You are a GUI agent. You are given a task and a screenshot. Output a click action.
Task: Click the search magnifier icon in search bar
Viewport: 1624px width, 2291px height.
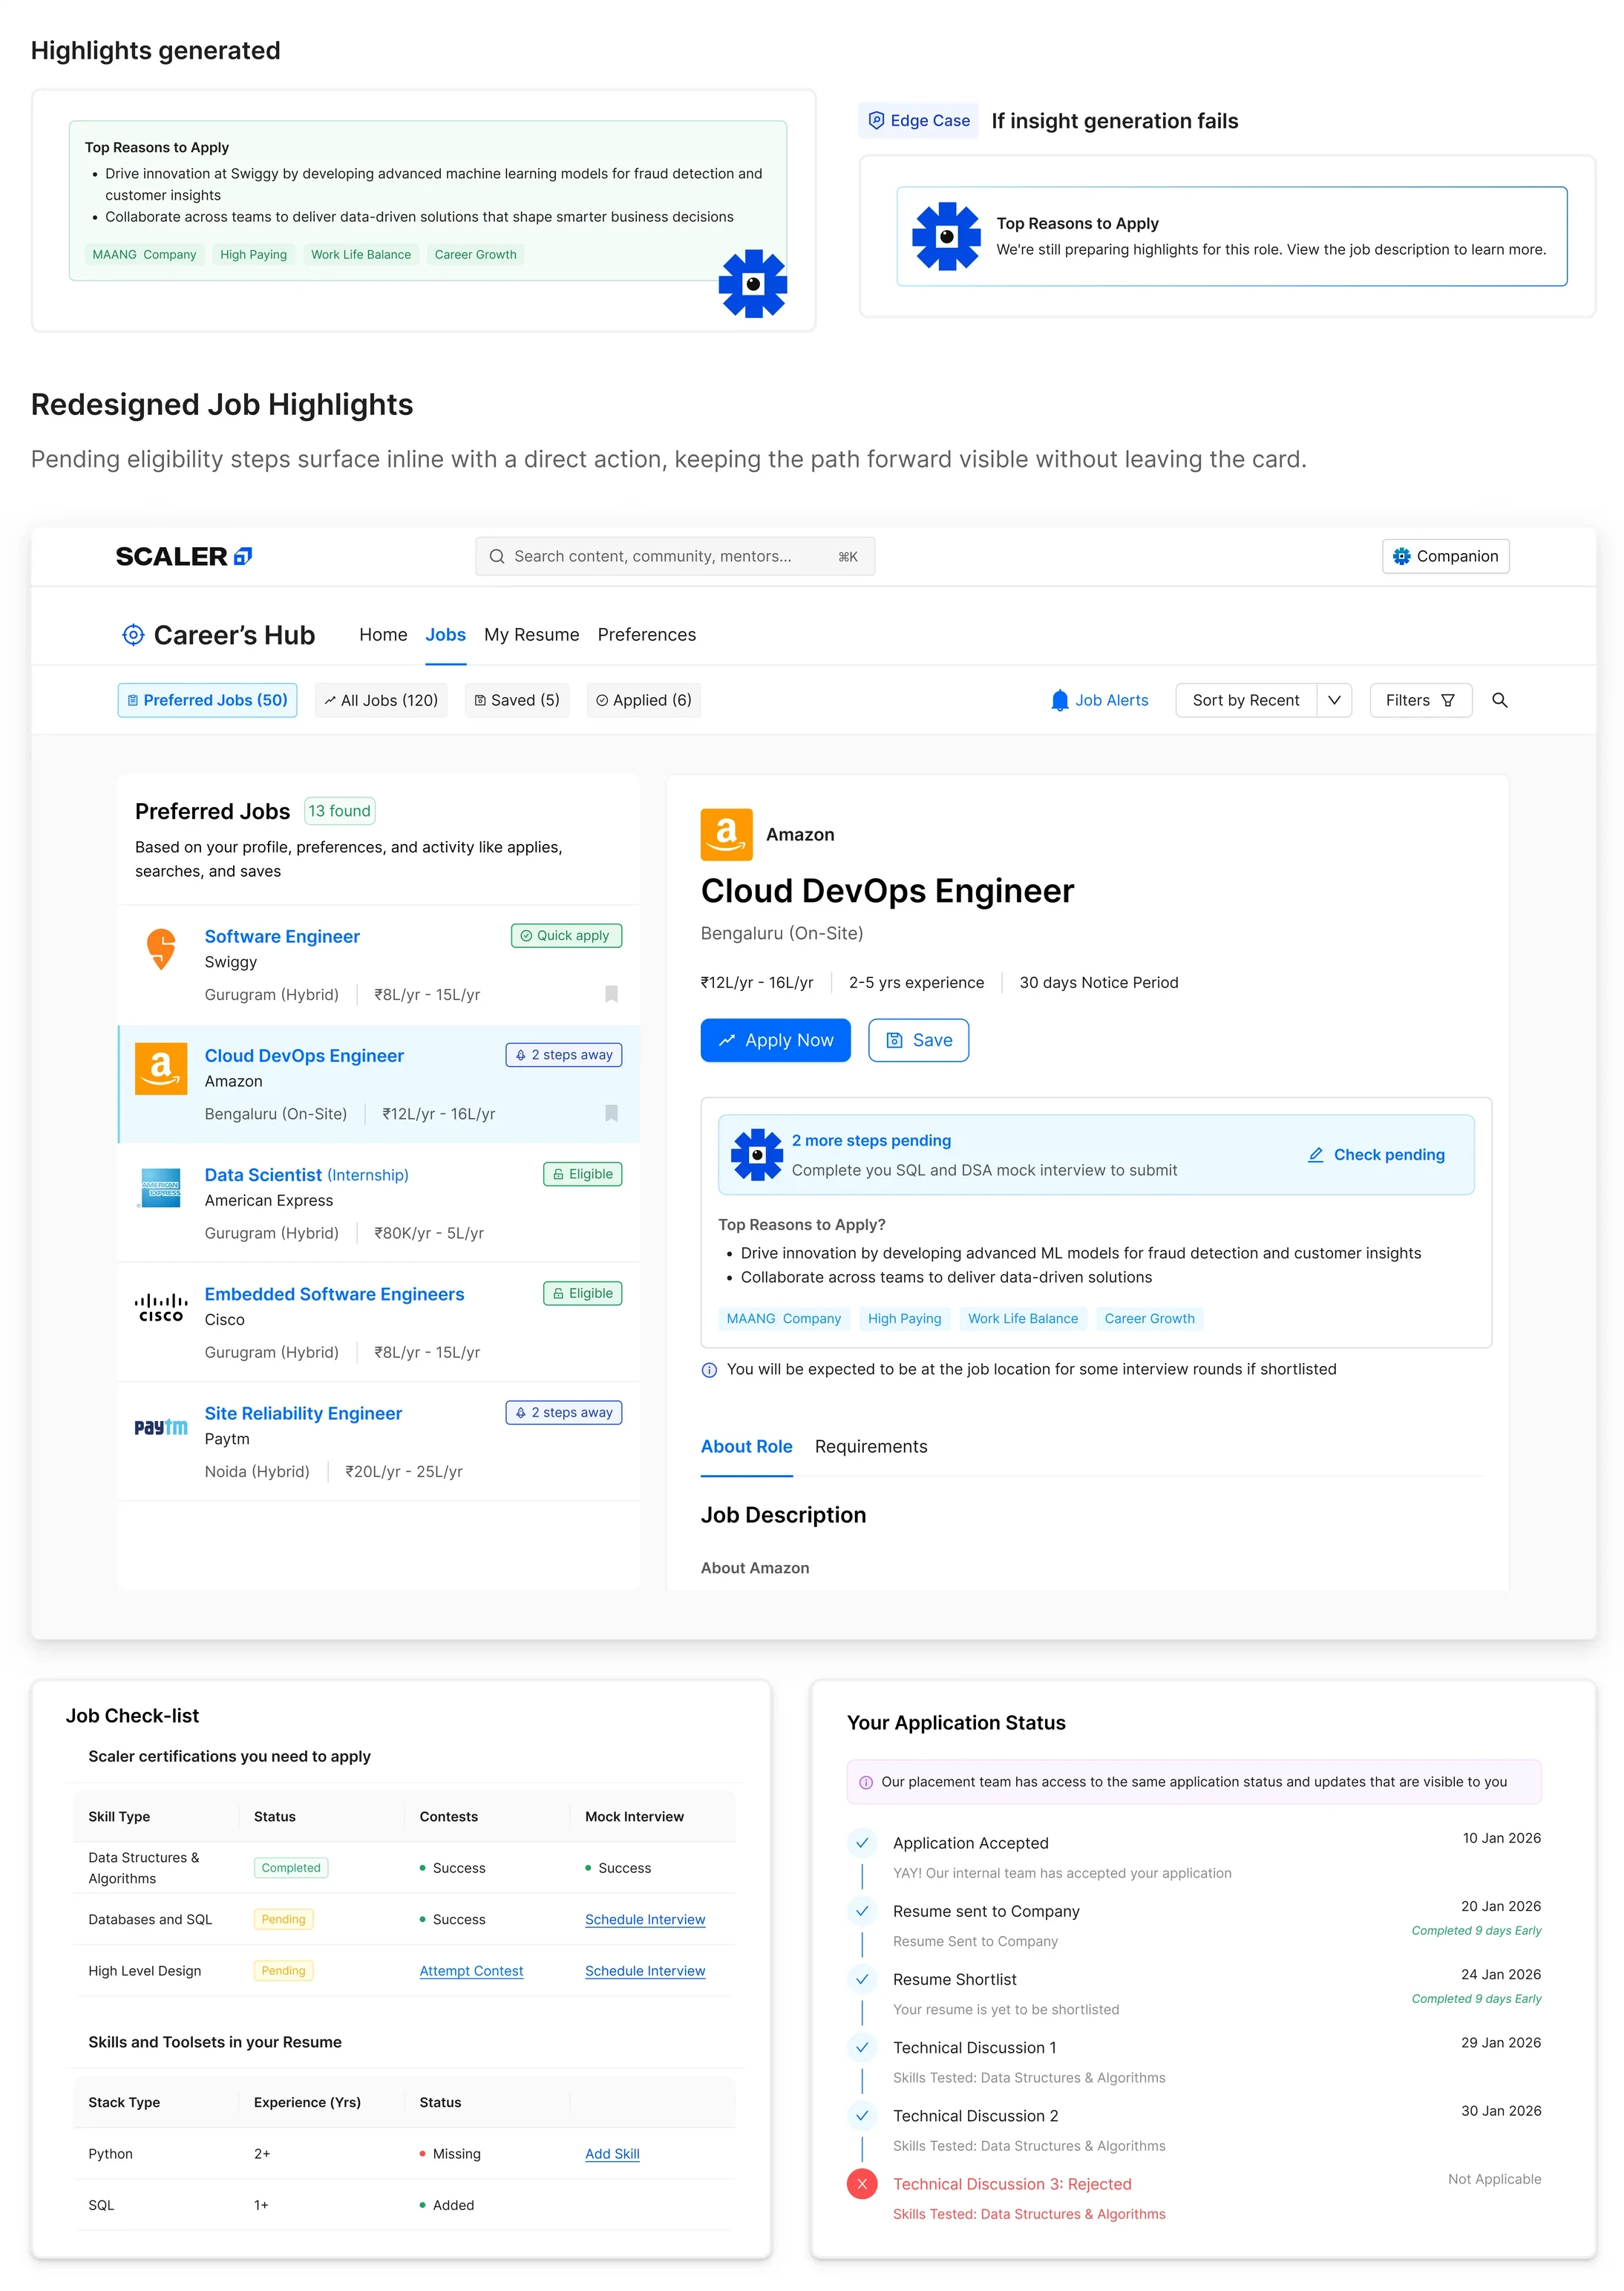497,556
